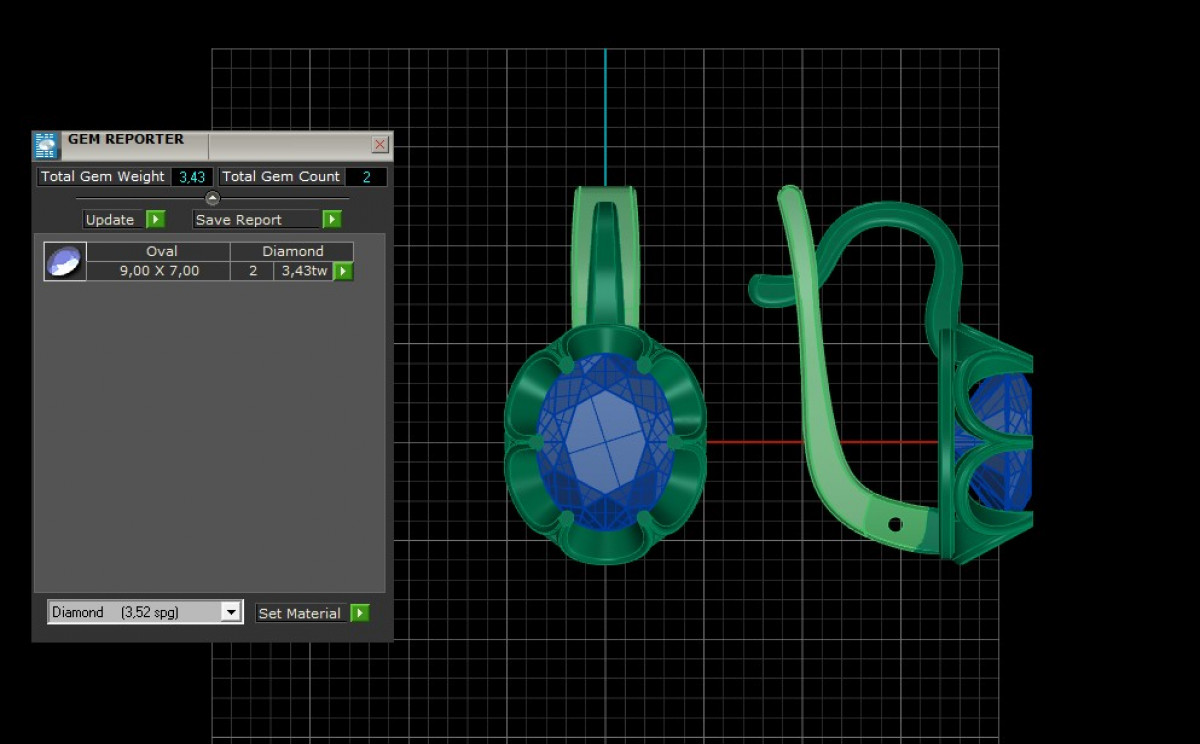Click the Diamond material column header
Image resolution: width=1200 pixels, height=744 pixels.
(293, 251)
